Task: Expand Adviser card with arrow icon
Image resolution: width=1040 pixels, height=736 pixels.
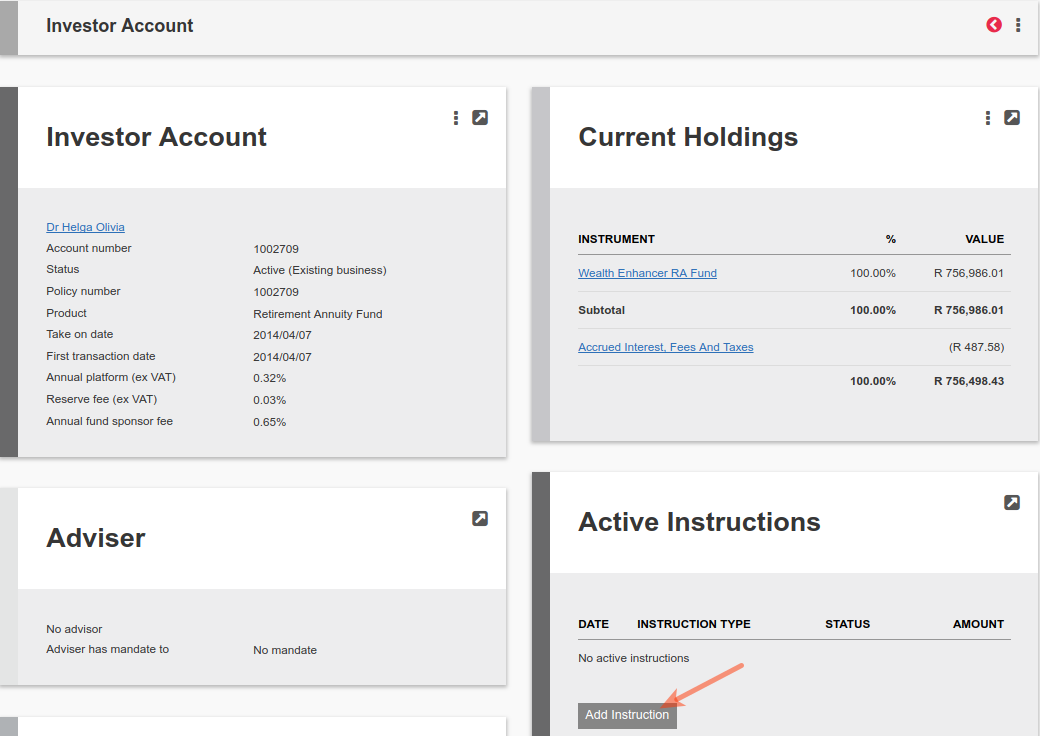Action: coord(480,519)
